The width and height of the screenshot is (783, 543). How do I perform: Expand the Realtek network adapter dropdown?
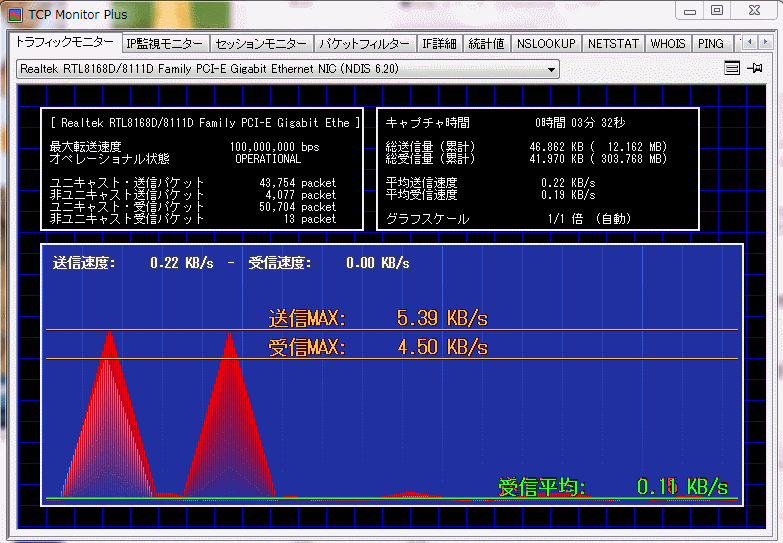(x=551, y=69)
